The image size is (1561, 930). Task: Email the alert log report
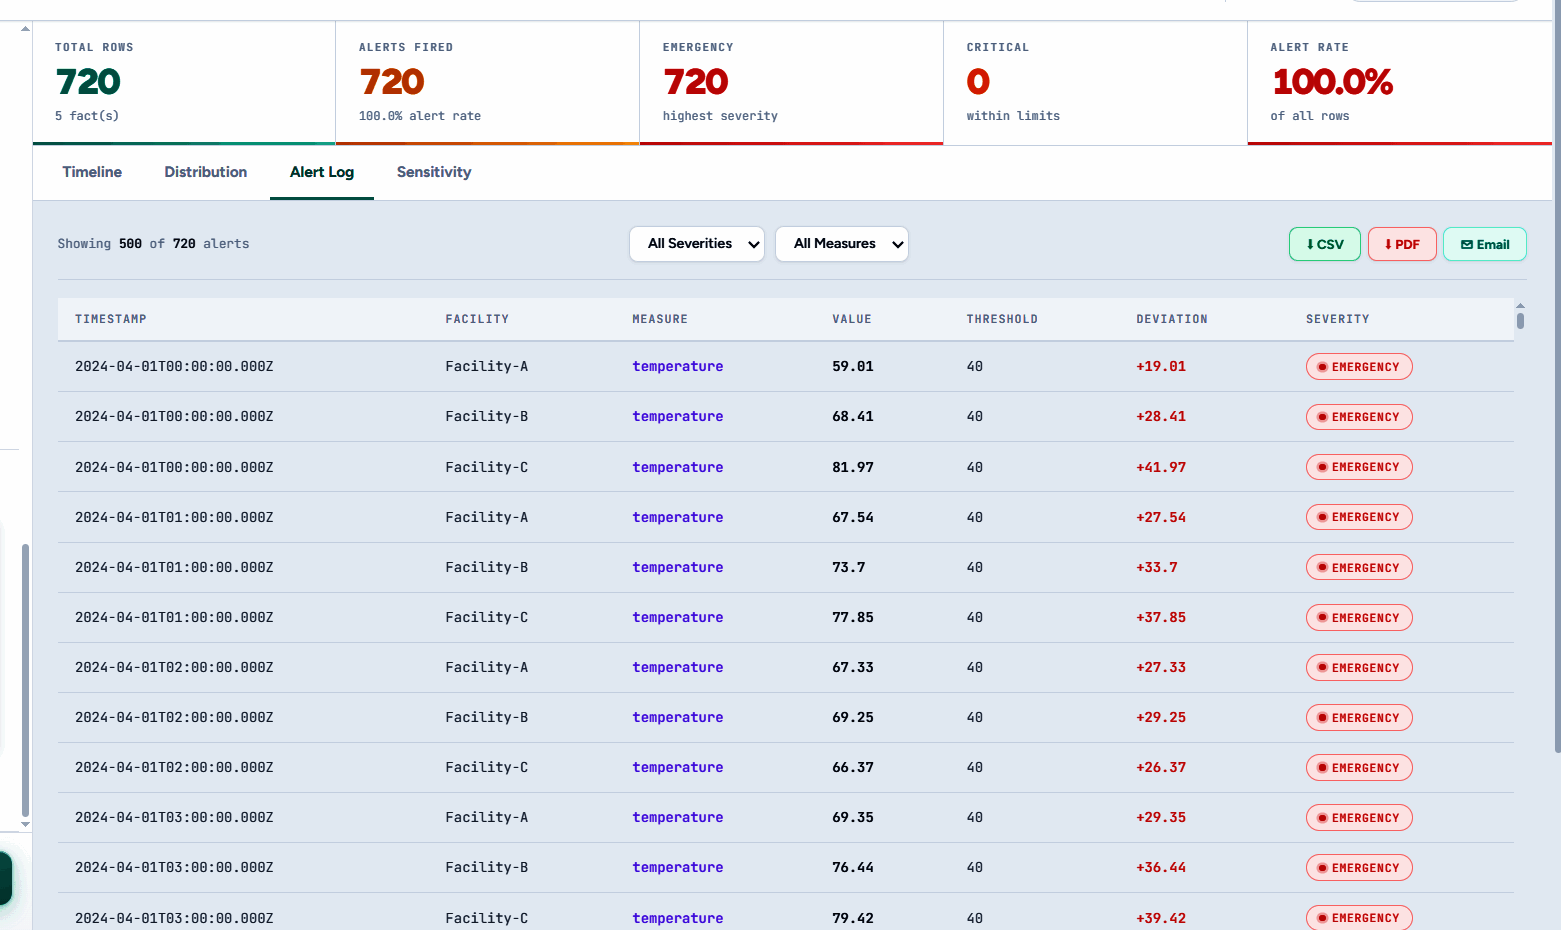tap(1484, 244)
